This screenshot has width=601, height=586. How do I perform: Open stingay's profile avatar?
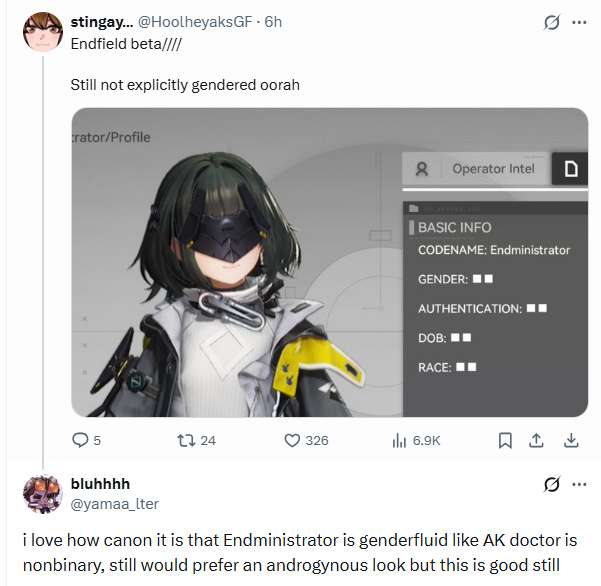(x=43, y=32)
